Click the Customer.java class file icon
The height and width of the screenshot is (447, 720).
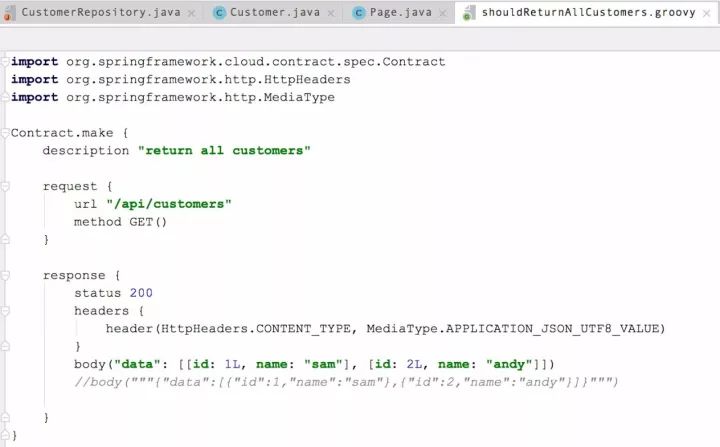(219, 13)
